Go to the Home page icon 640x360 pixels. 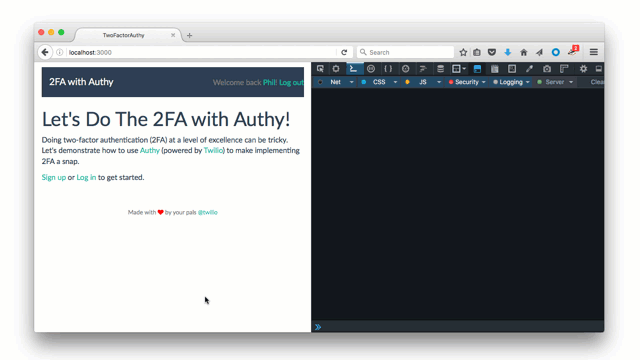(524, 52)
